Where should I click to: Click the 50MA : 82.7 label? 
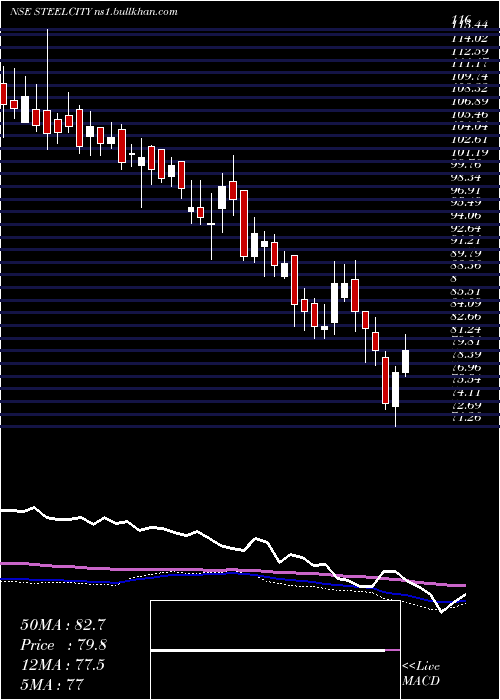pos(63,625)
